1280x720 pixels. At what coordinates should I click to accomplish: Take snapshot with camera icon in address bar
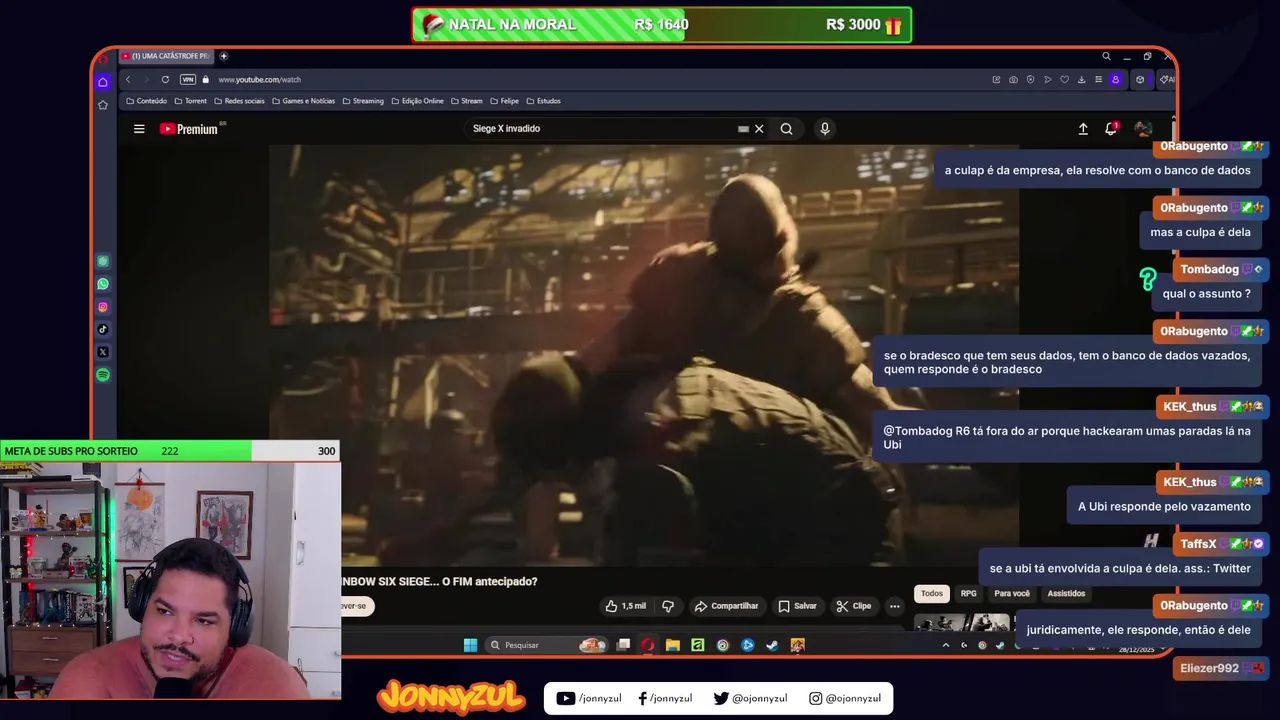pyautogui.click(x=1013, y=79)
